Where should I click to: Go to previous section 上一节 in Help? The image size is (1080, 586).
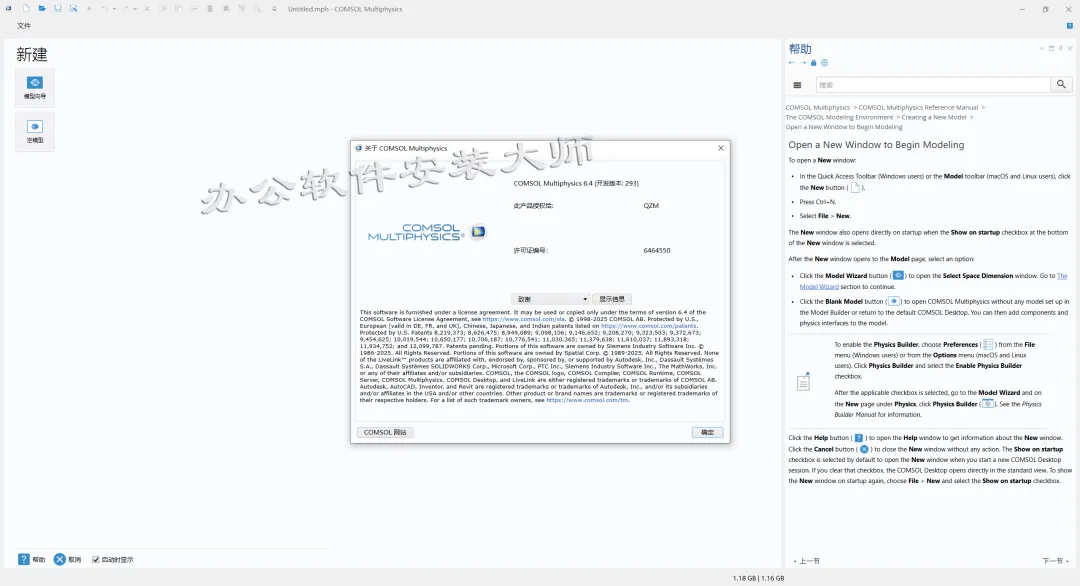(x=807, y=561)
